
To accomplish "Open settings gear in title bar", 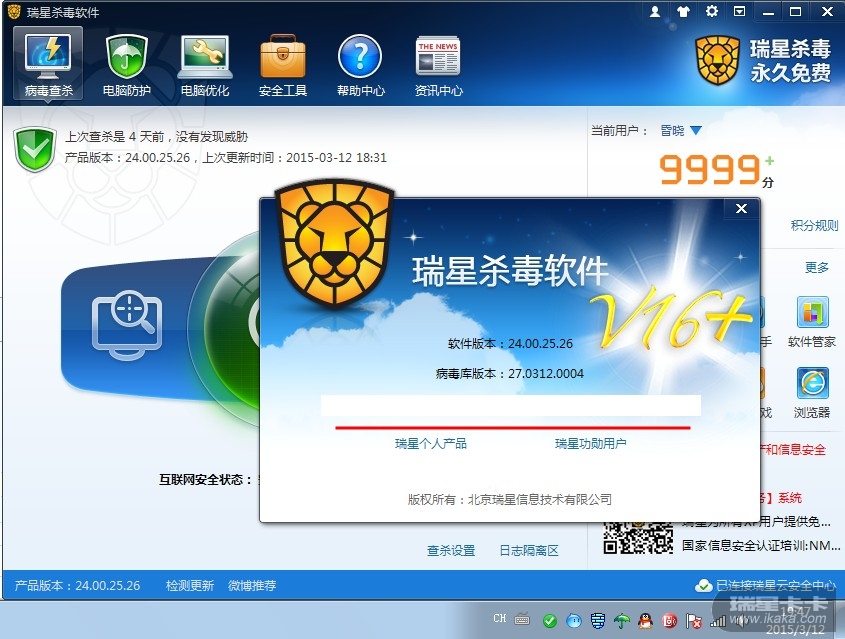I will pos(712,11).
